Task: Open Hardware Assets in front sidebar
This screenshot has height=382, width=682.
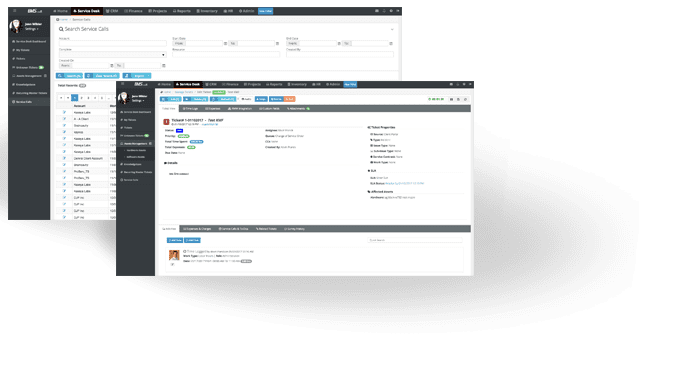Action: point(136,150)
